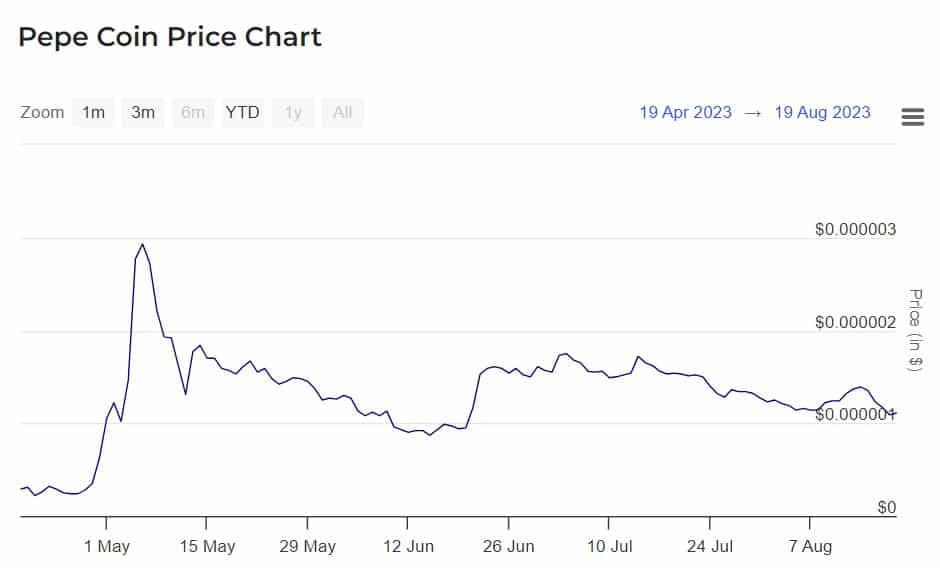
Task: Edit the end date 19 Aug 2023
Action: pos(822,113)
